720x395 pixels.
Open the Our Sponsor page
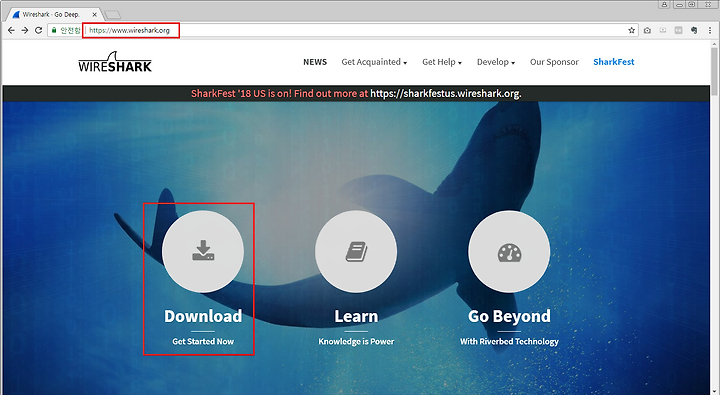click(554, 62)
